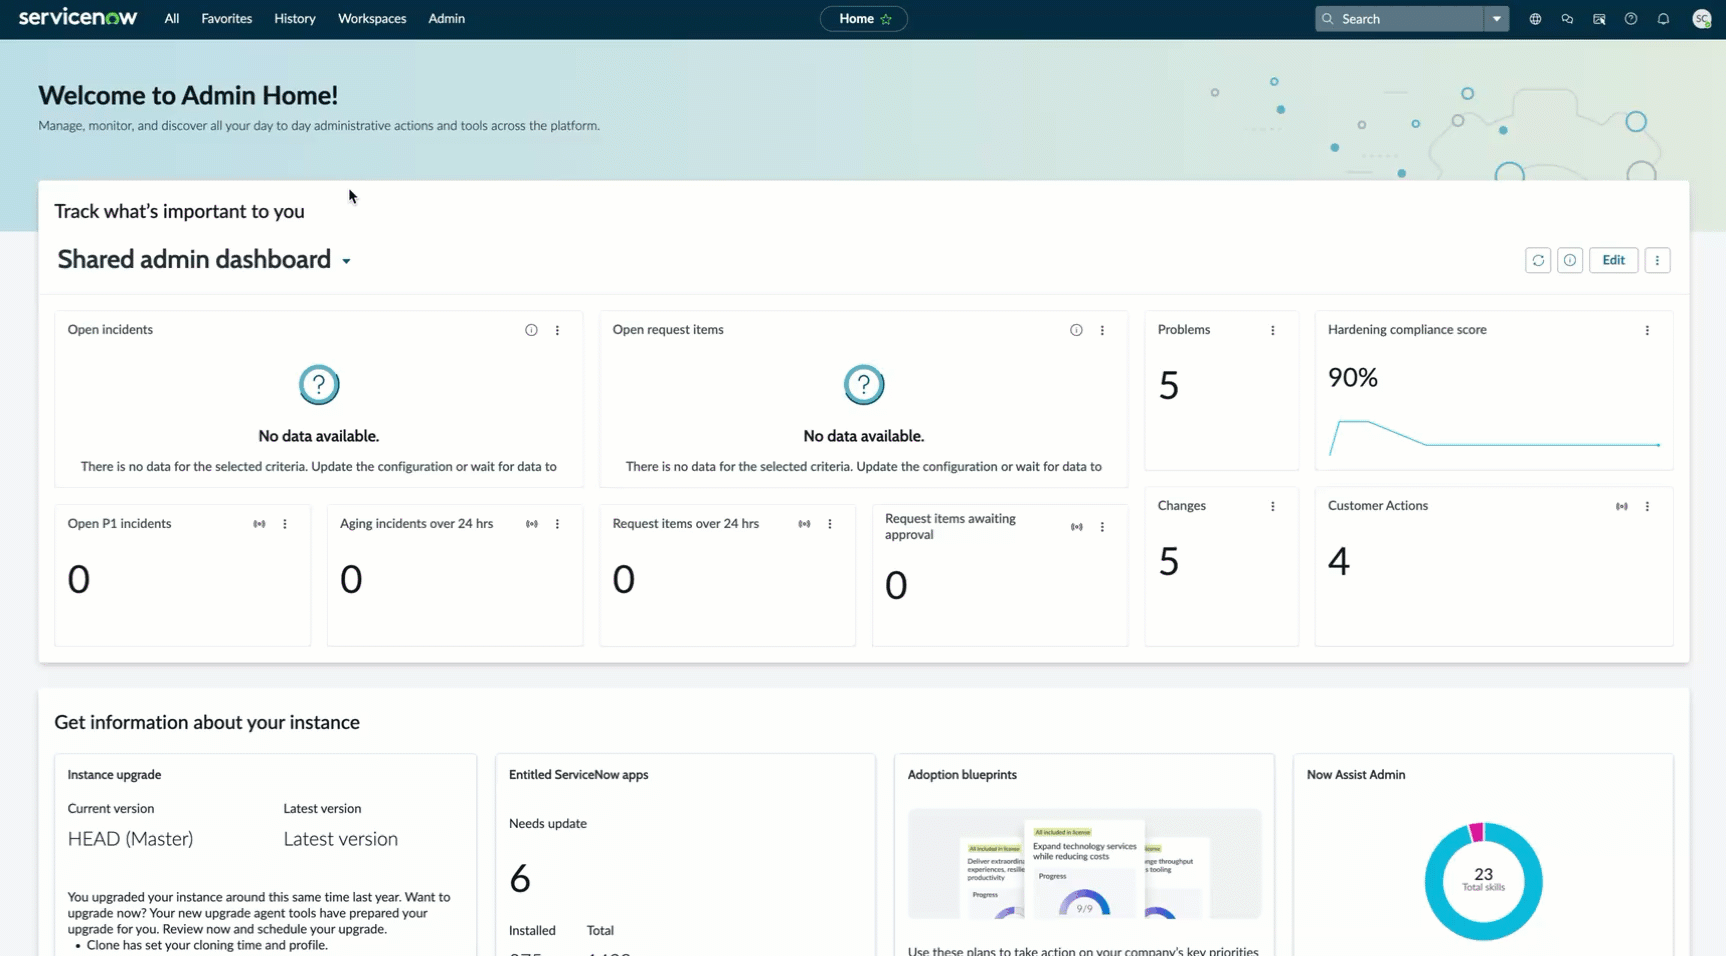Image resolution: width=1726 pixels, height=956 pixels.
Task: Open the All menu
Action: pos(172,19)
